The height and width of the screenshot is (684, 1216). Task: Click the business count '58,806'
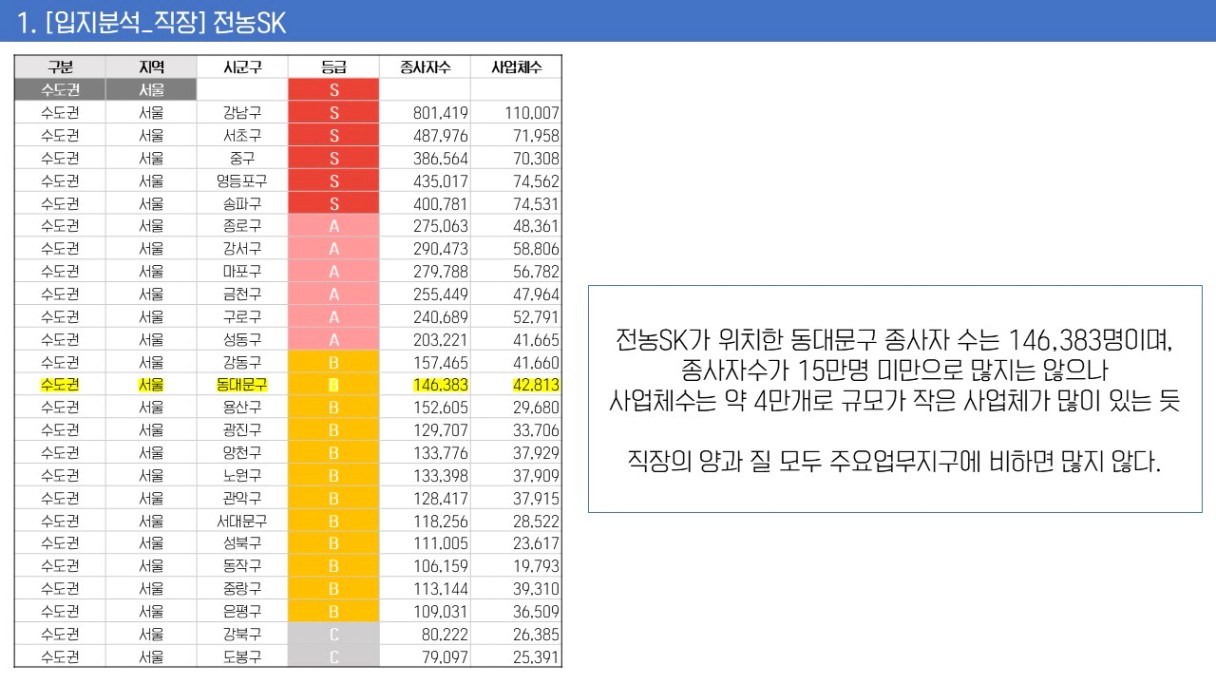pyautogui.click(x=536, y=248)
